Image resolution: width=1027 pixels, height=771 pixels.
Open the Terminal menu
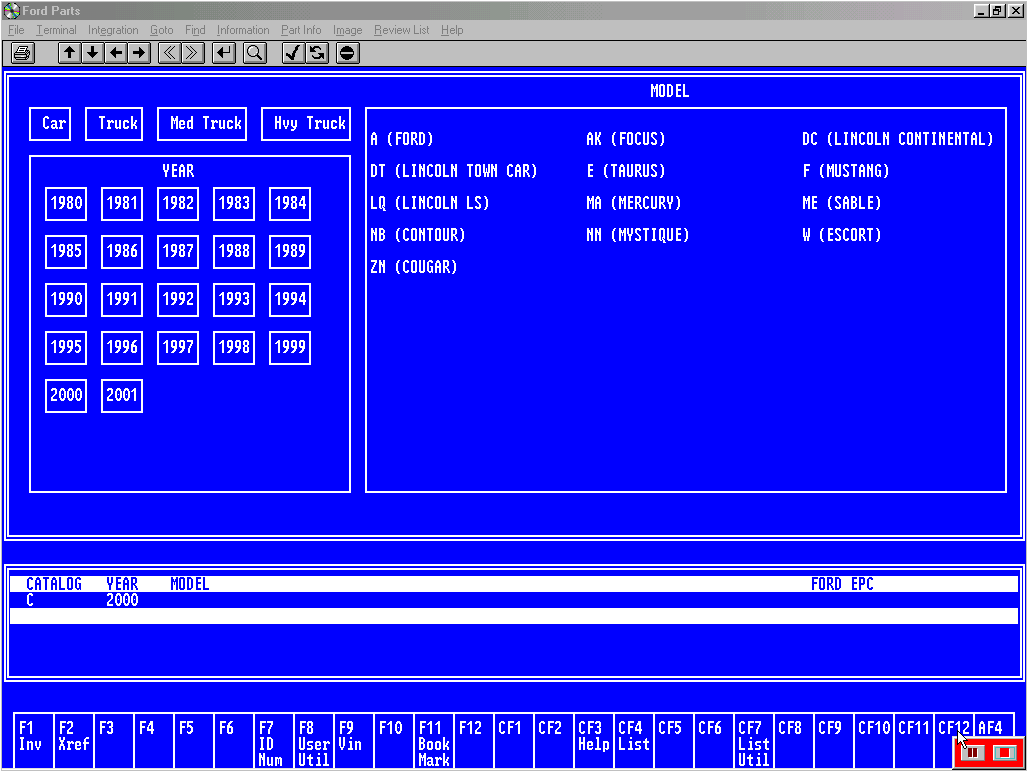[x=56, y=30]
